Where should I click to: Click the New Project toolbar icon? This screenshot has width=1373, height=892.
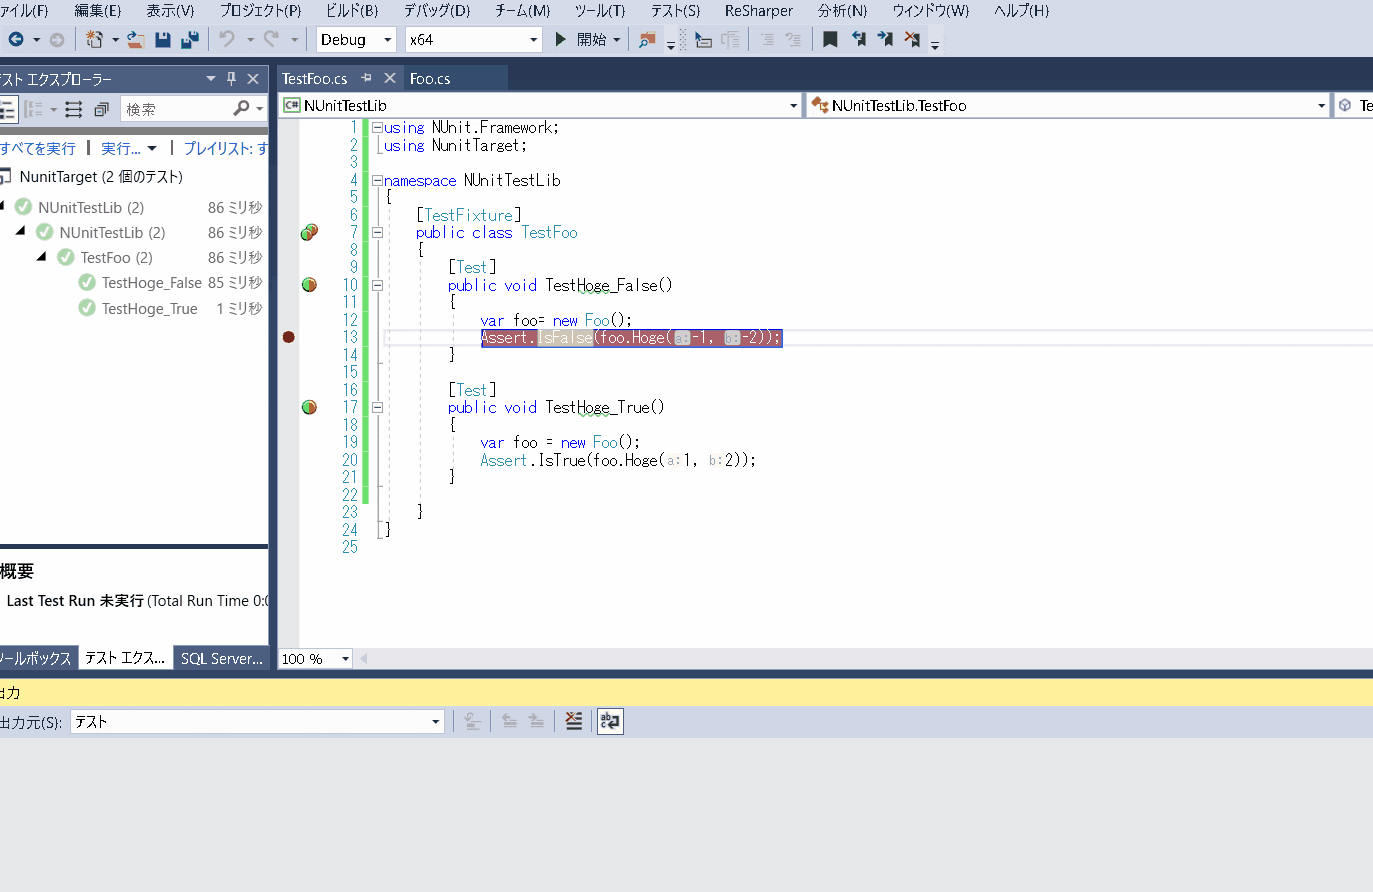(x=94, y=40)
